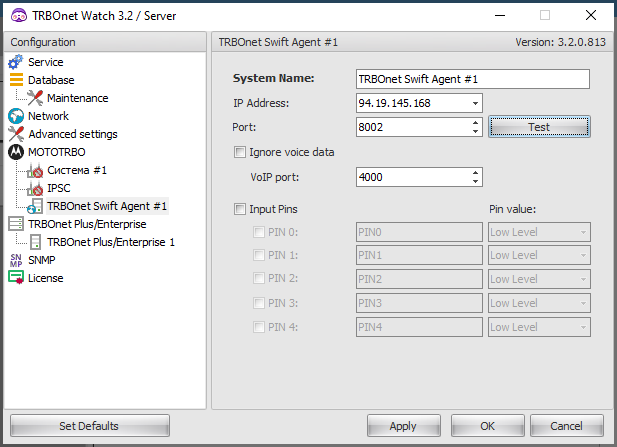Open the License page

(x=46, y=278)
